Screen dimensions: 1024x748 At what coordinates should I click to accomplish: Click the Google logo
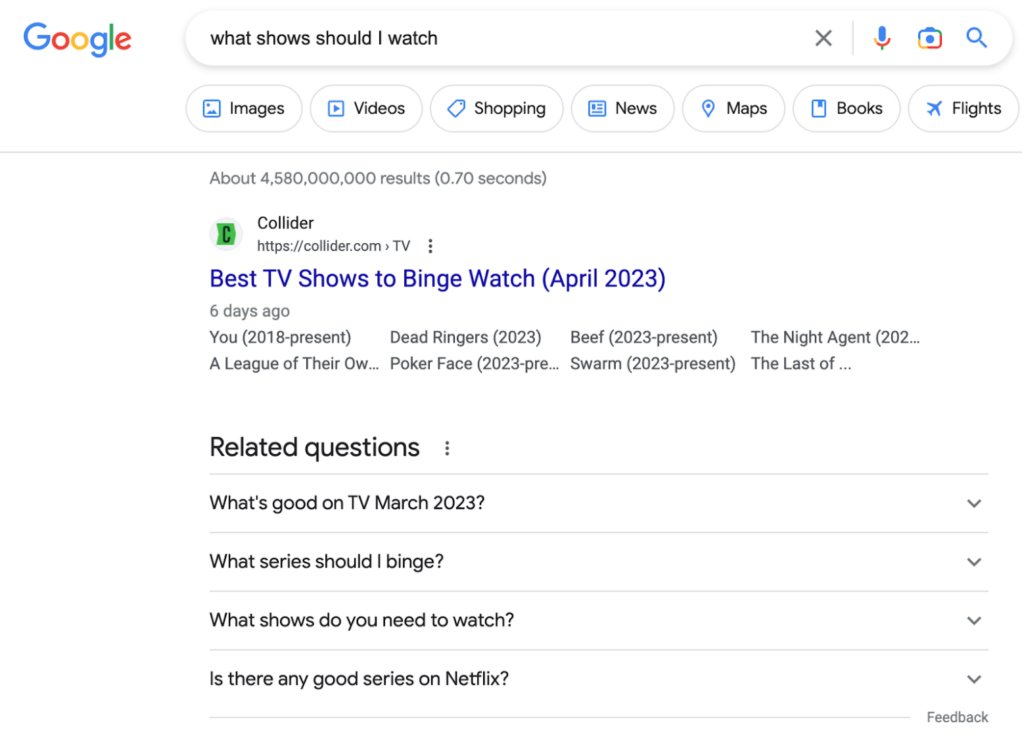click(x=77, y=39)
